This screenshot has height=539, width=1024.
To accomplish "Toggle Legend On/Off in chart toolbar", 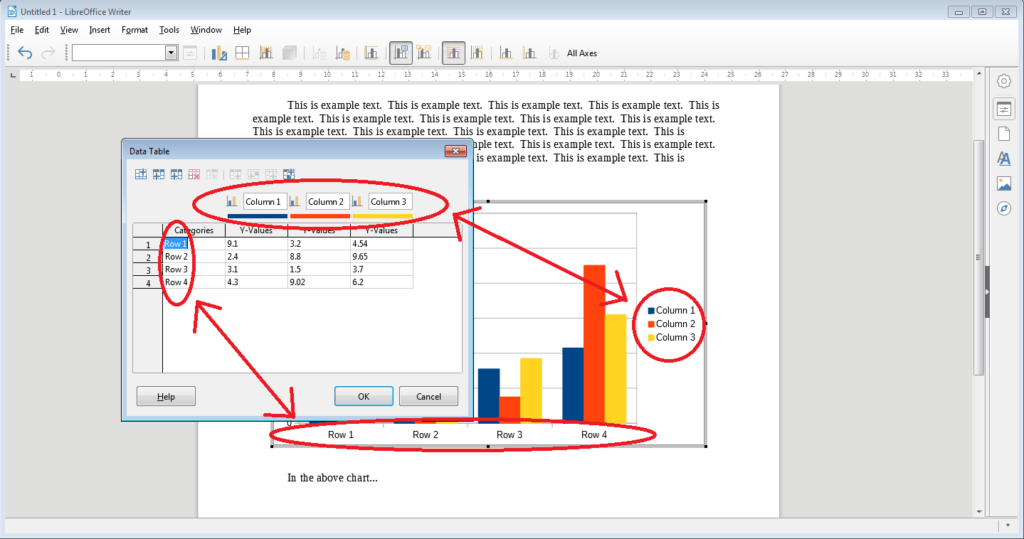I will pos(401,53).
